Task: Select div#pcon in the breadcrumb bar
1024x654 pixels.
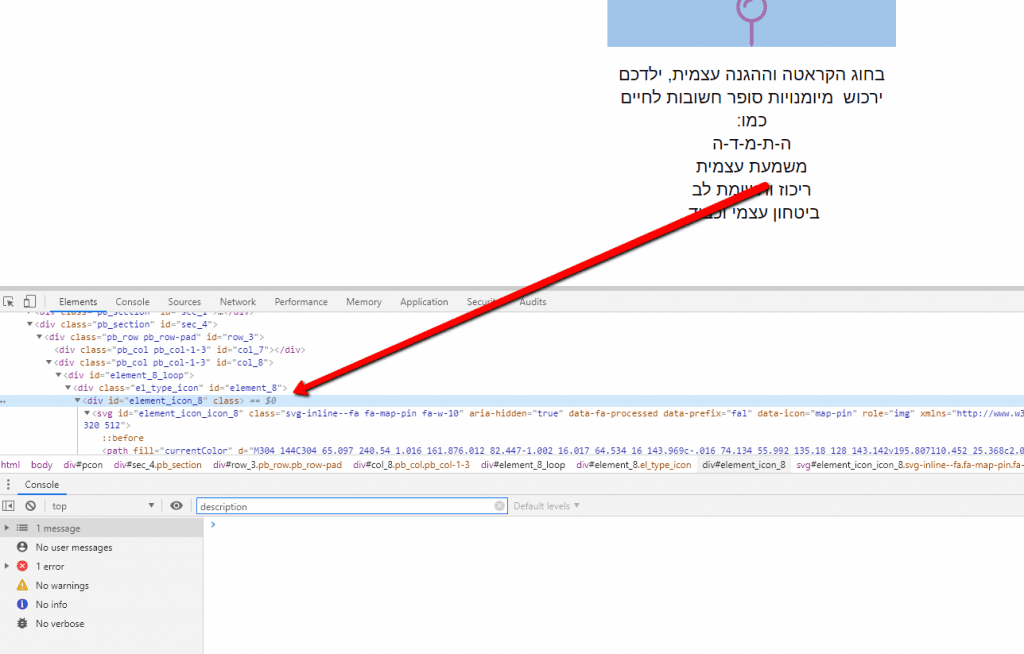Action: tap(82, 465)
